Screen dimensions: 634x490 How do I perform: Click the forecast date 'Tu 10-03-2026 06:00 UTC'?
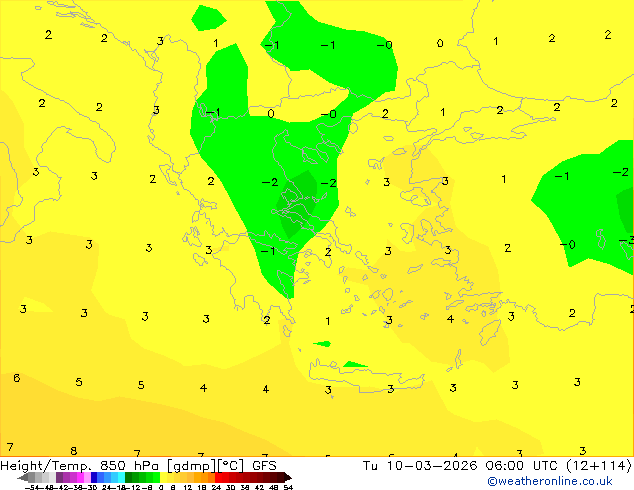(x=461, y=465)
